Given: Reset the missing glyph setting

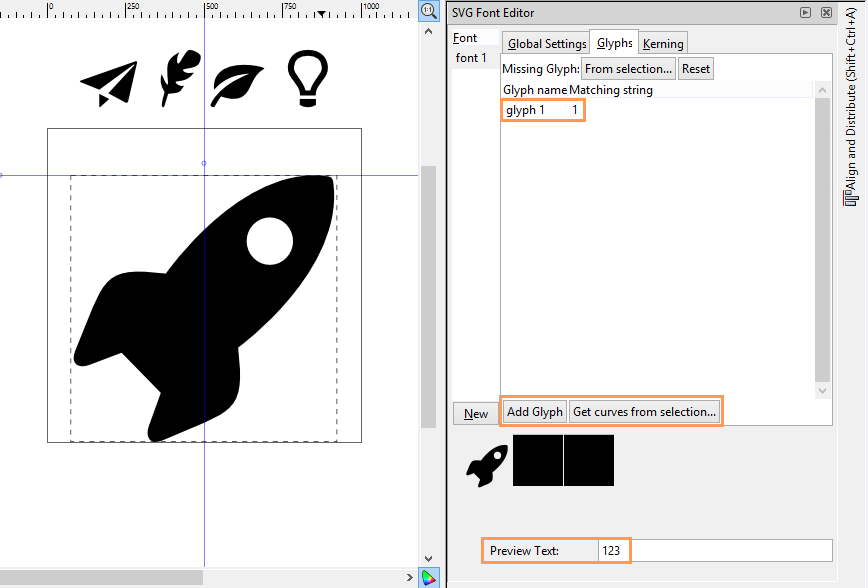Looking at the screenshot, I should [695, 68].
